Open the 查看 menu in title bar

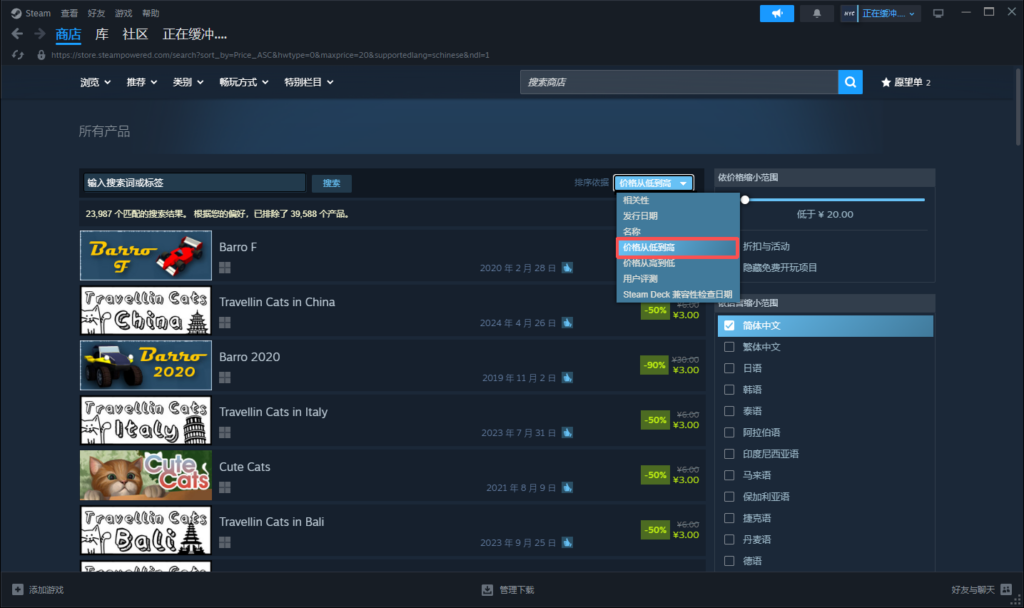(69, 13)
